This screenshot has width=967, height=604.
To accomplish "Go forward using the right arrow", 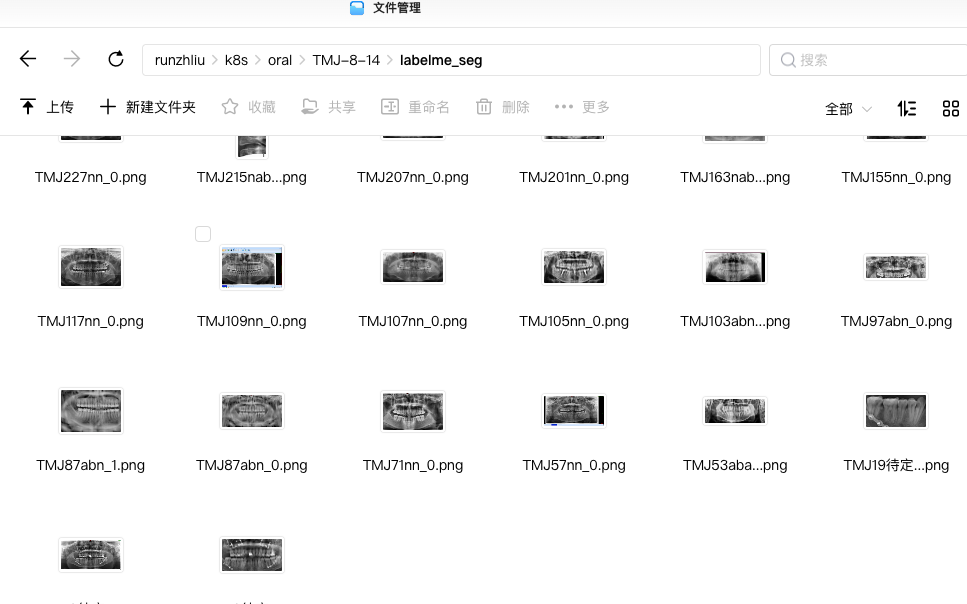I will (72, 59).
